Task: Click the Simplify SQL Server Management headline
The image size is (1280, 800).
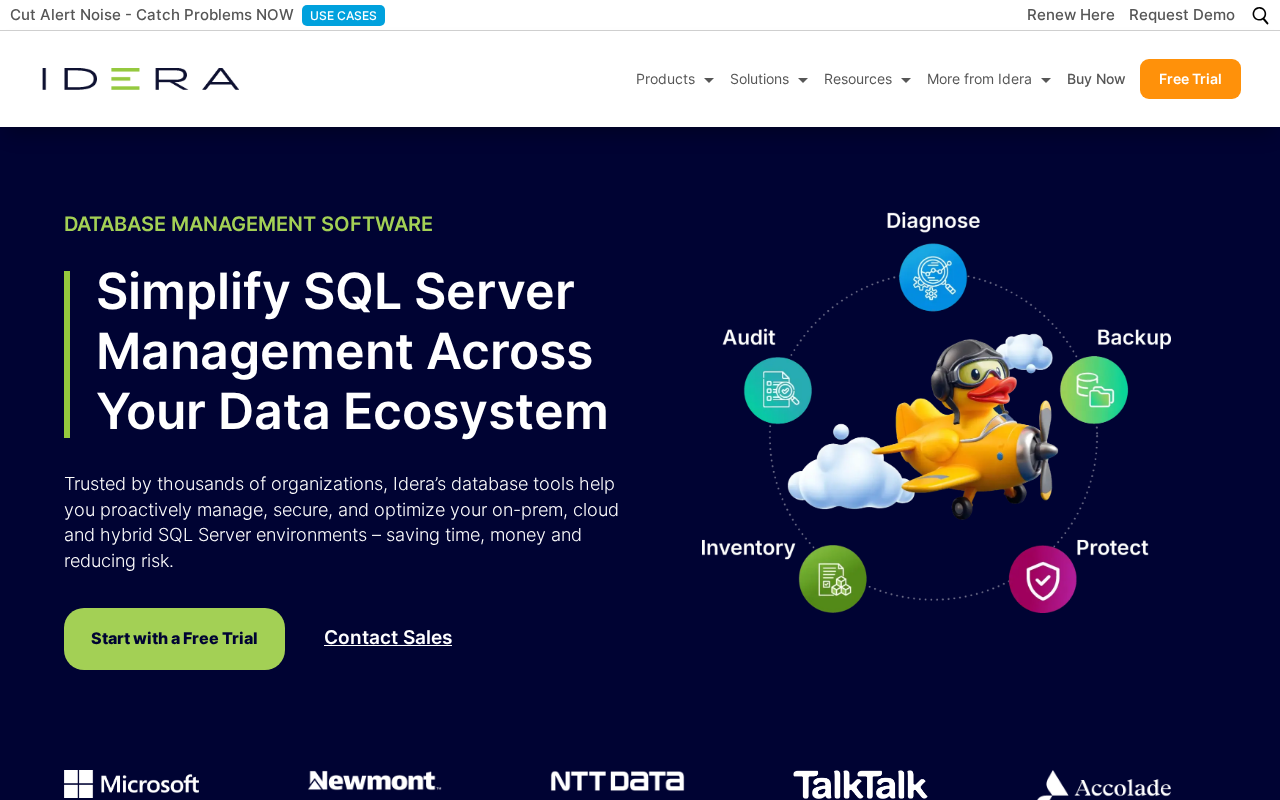Action: pos(352,351)
